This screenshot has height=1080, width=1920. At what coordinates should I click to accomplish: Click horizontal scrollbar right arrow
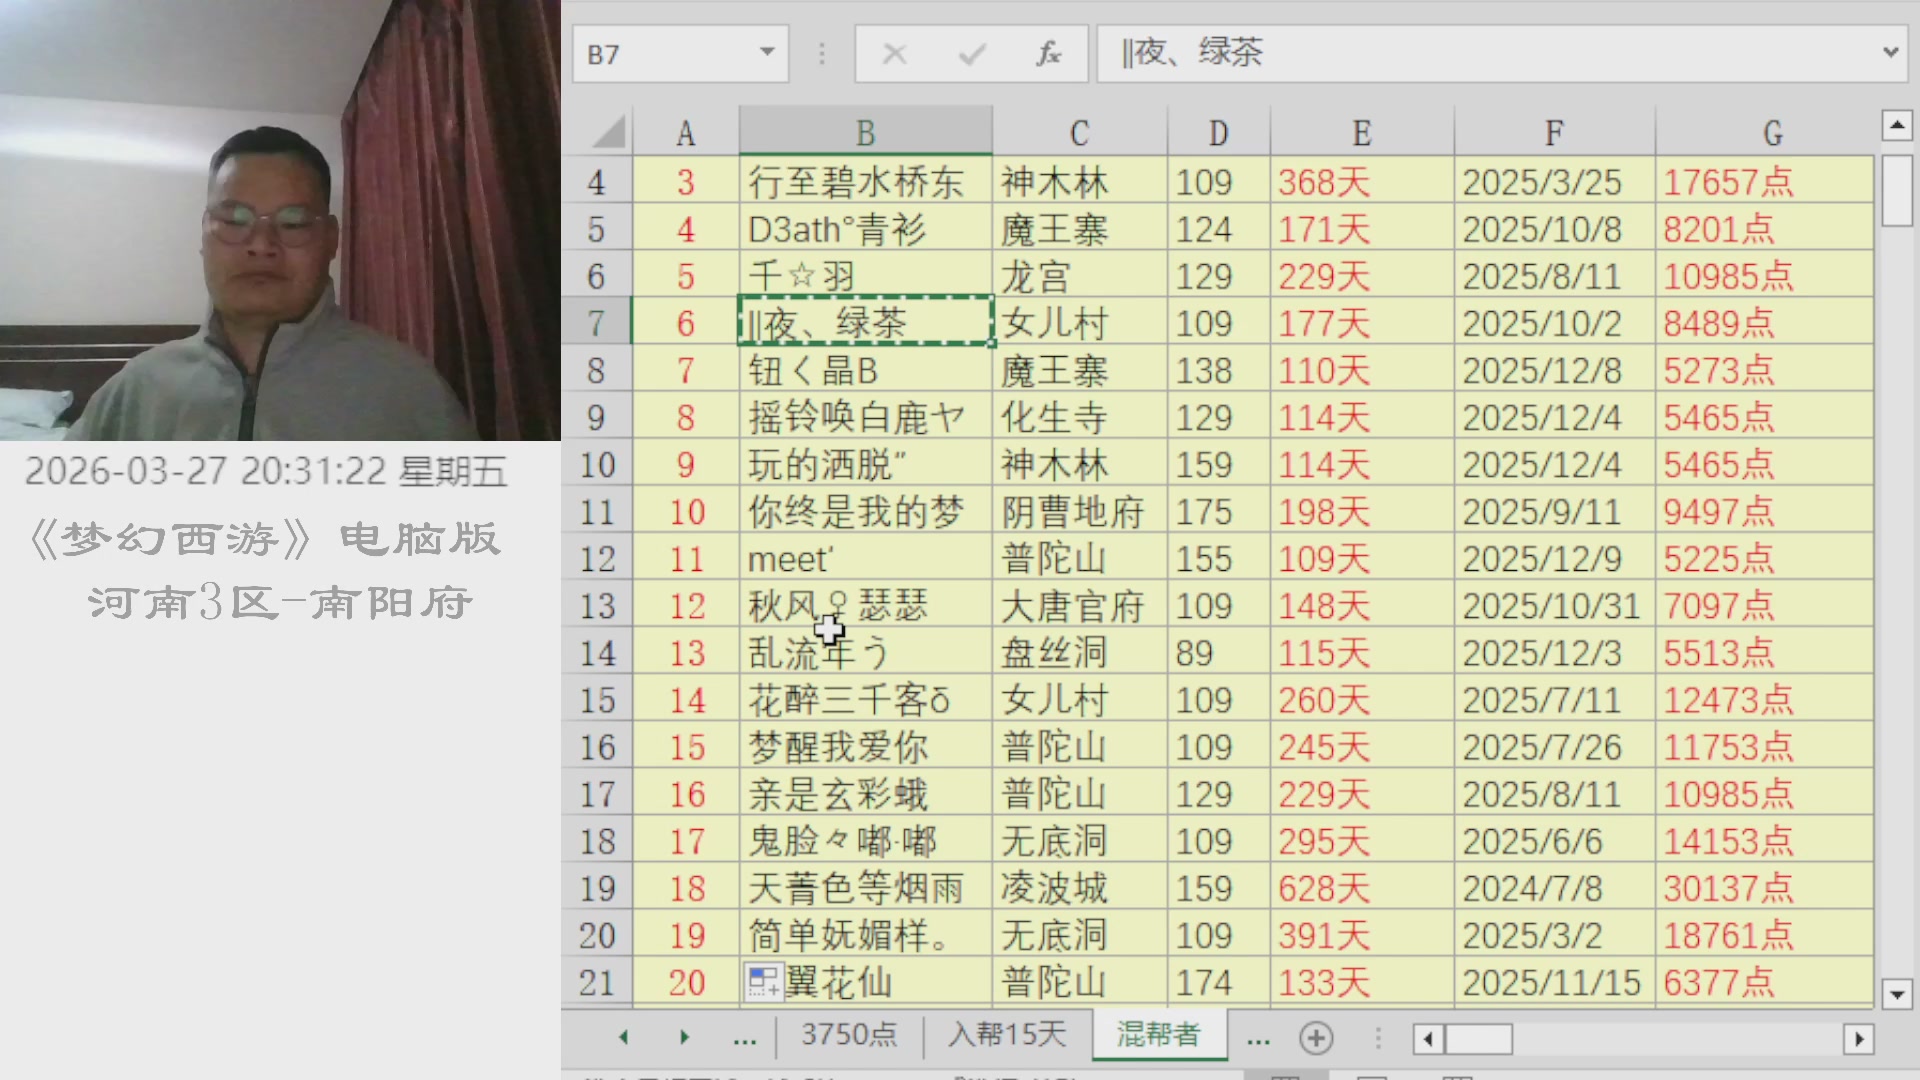1858,1039
